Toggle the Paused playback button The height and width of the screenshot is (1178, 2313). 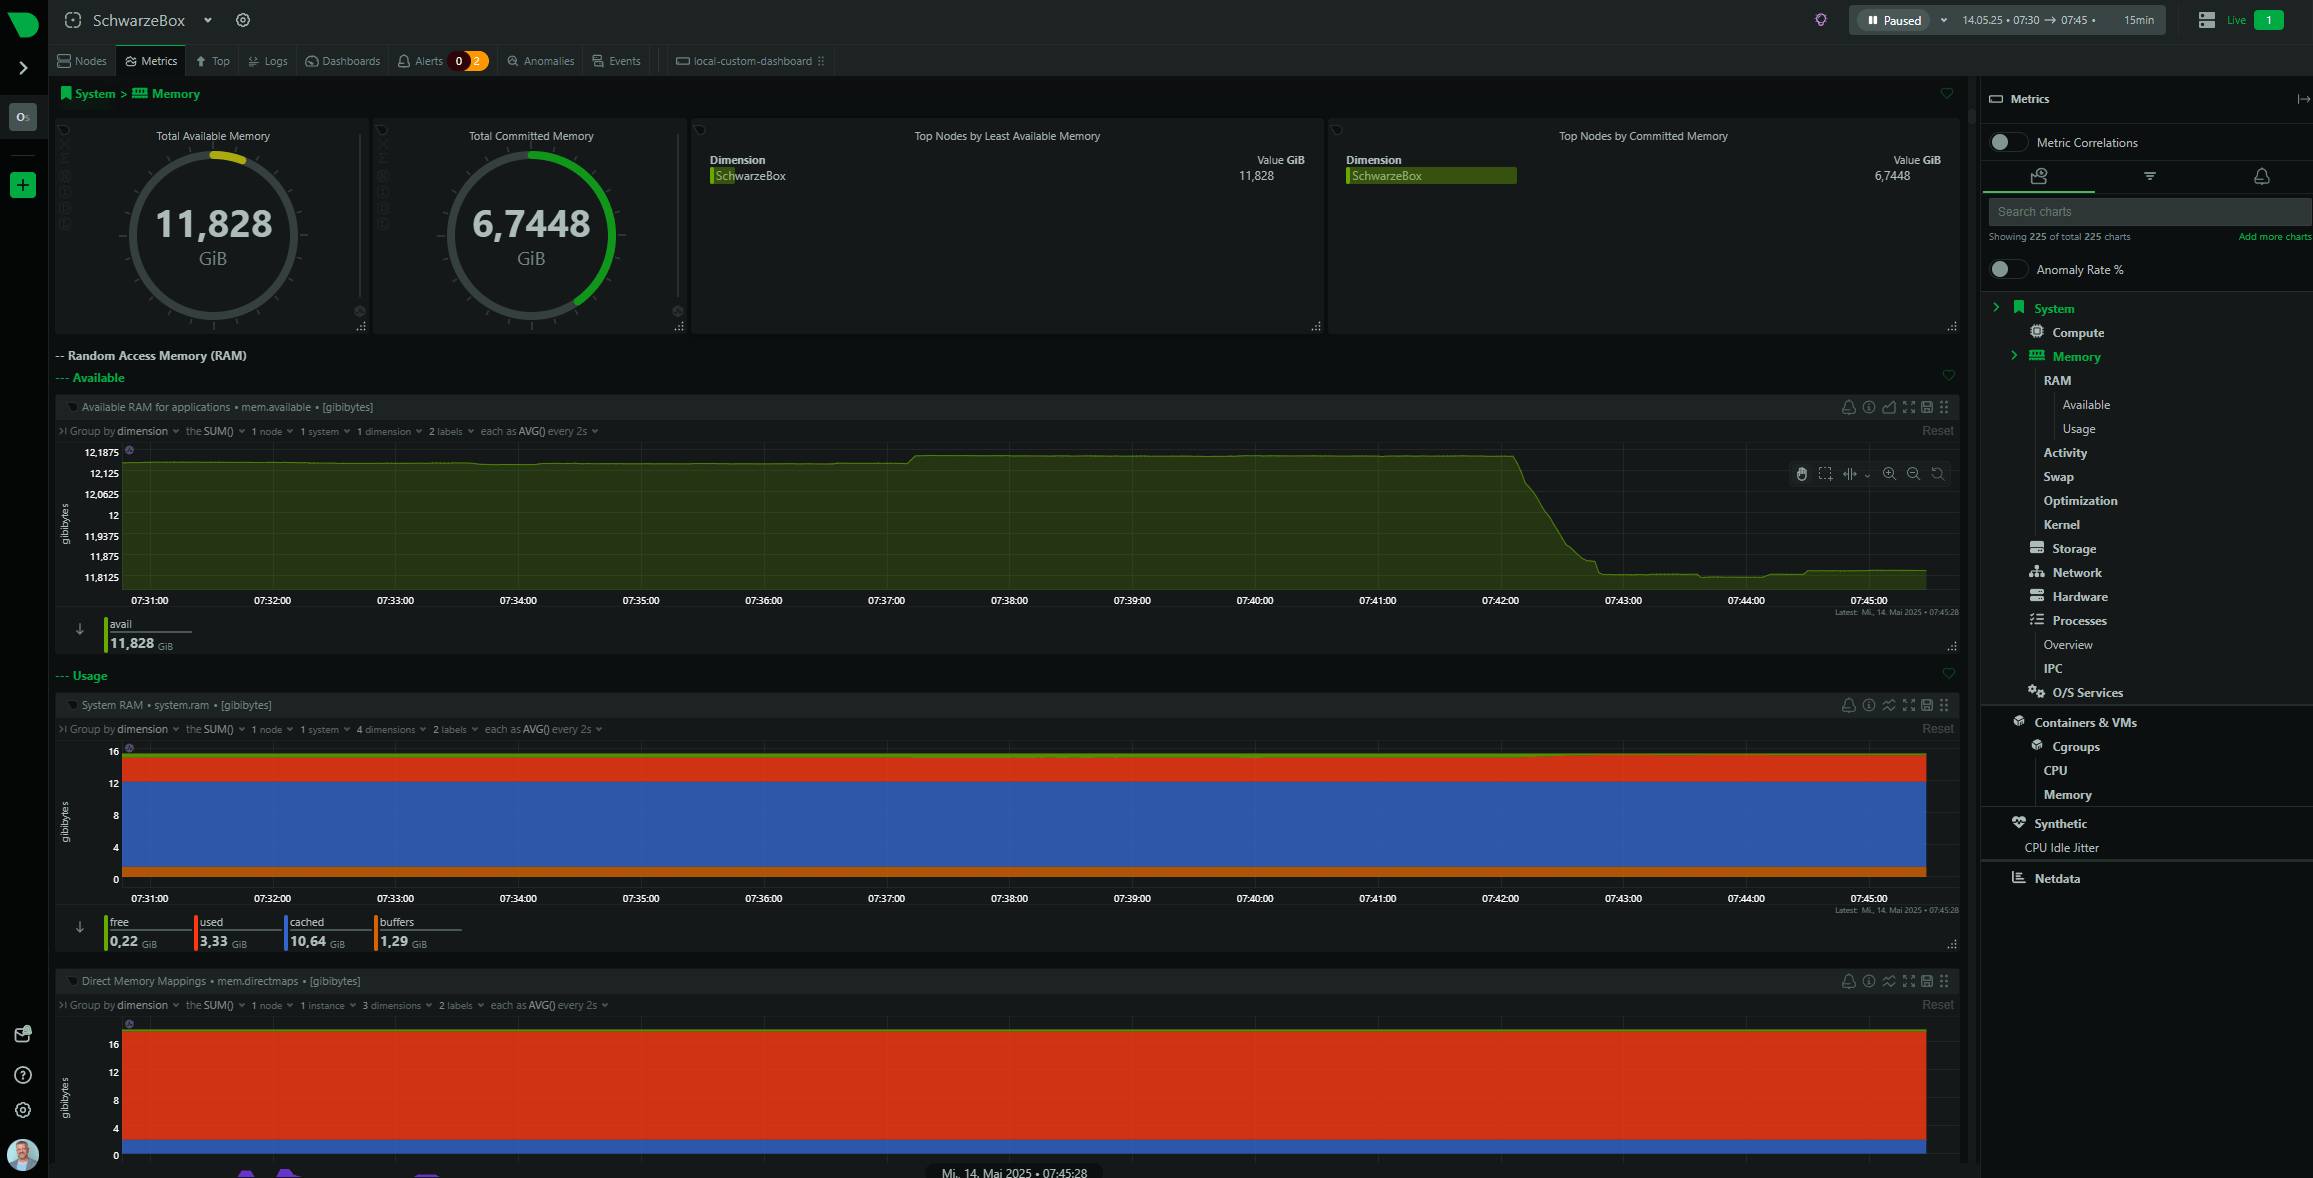tap(1894, 20)
